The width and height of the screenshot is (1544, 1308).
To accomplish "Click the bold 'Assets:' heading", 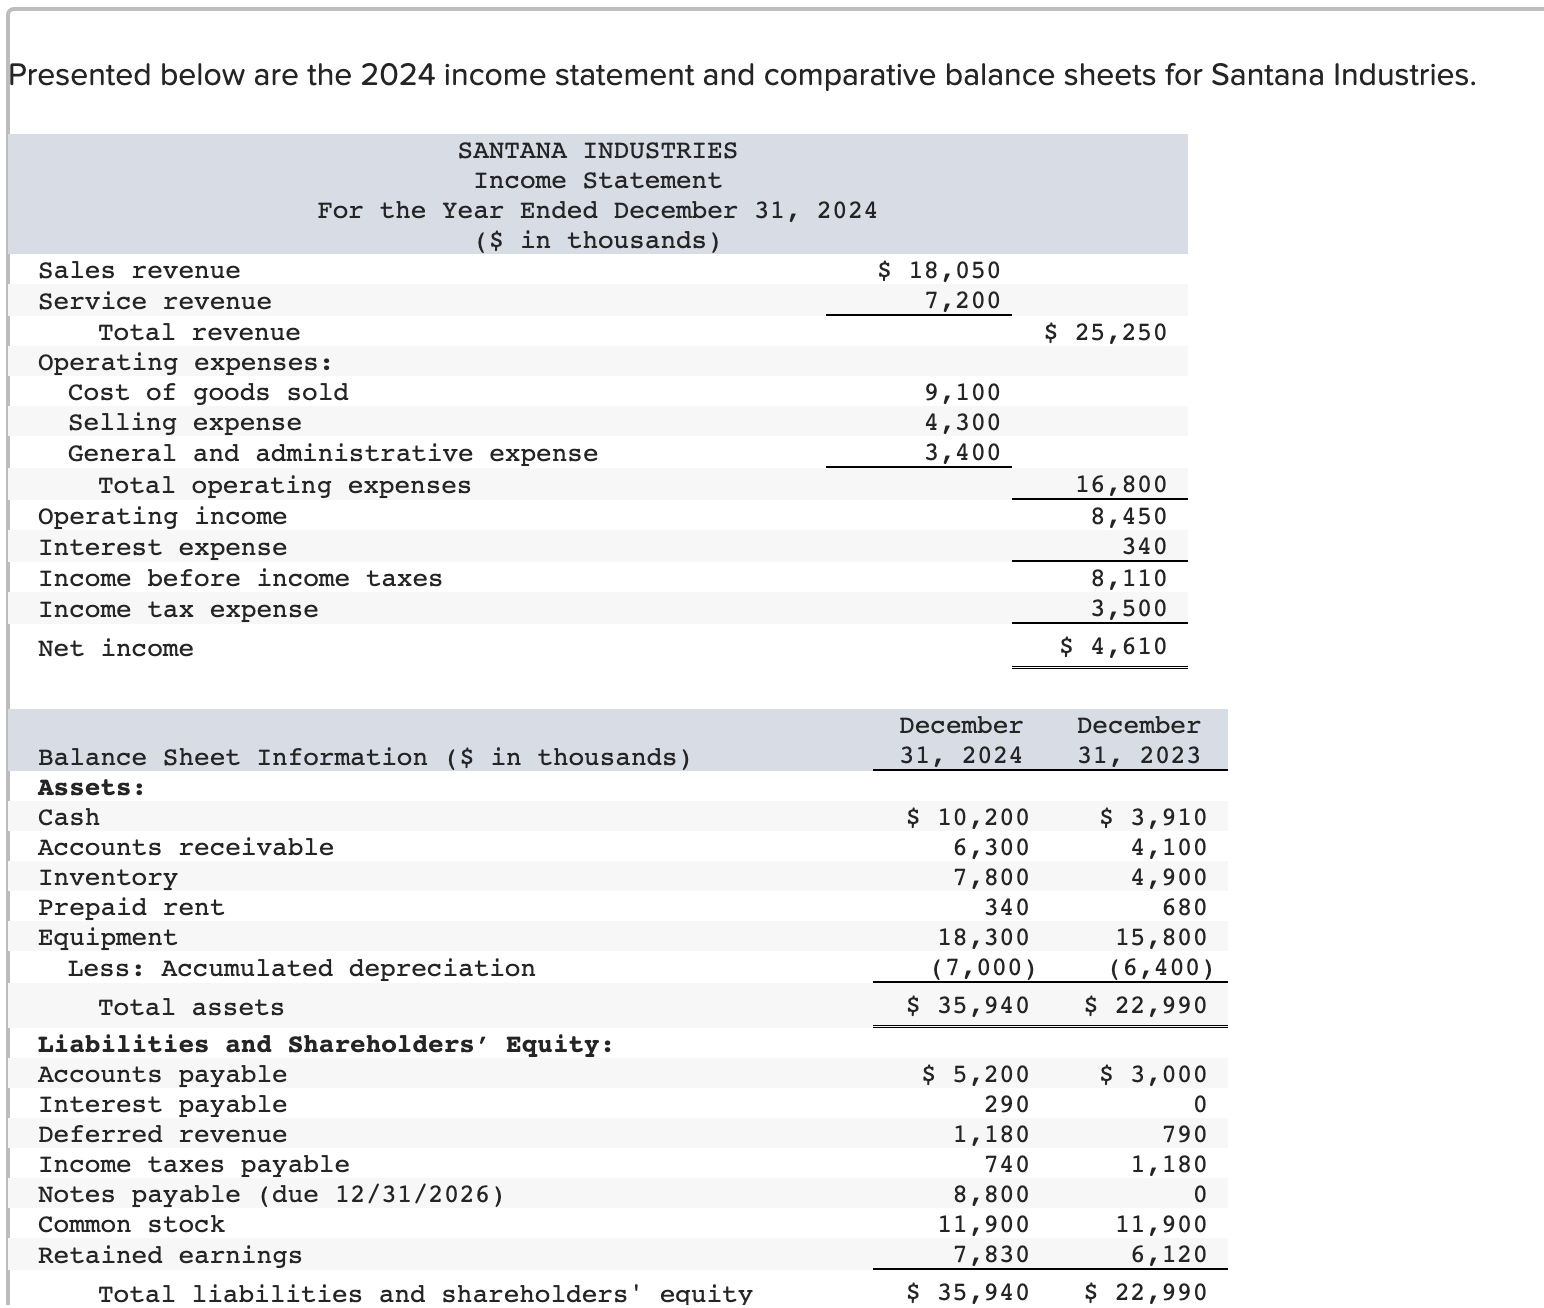I will click(91, 788).
